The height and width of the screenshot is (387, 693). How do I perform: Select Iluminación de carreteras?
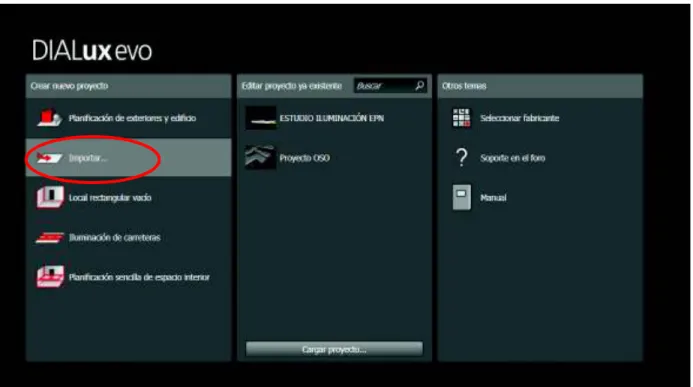pyautogui.click(x=114, y=237)
